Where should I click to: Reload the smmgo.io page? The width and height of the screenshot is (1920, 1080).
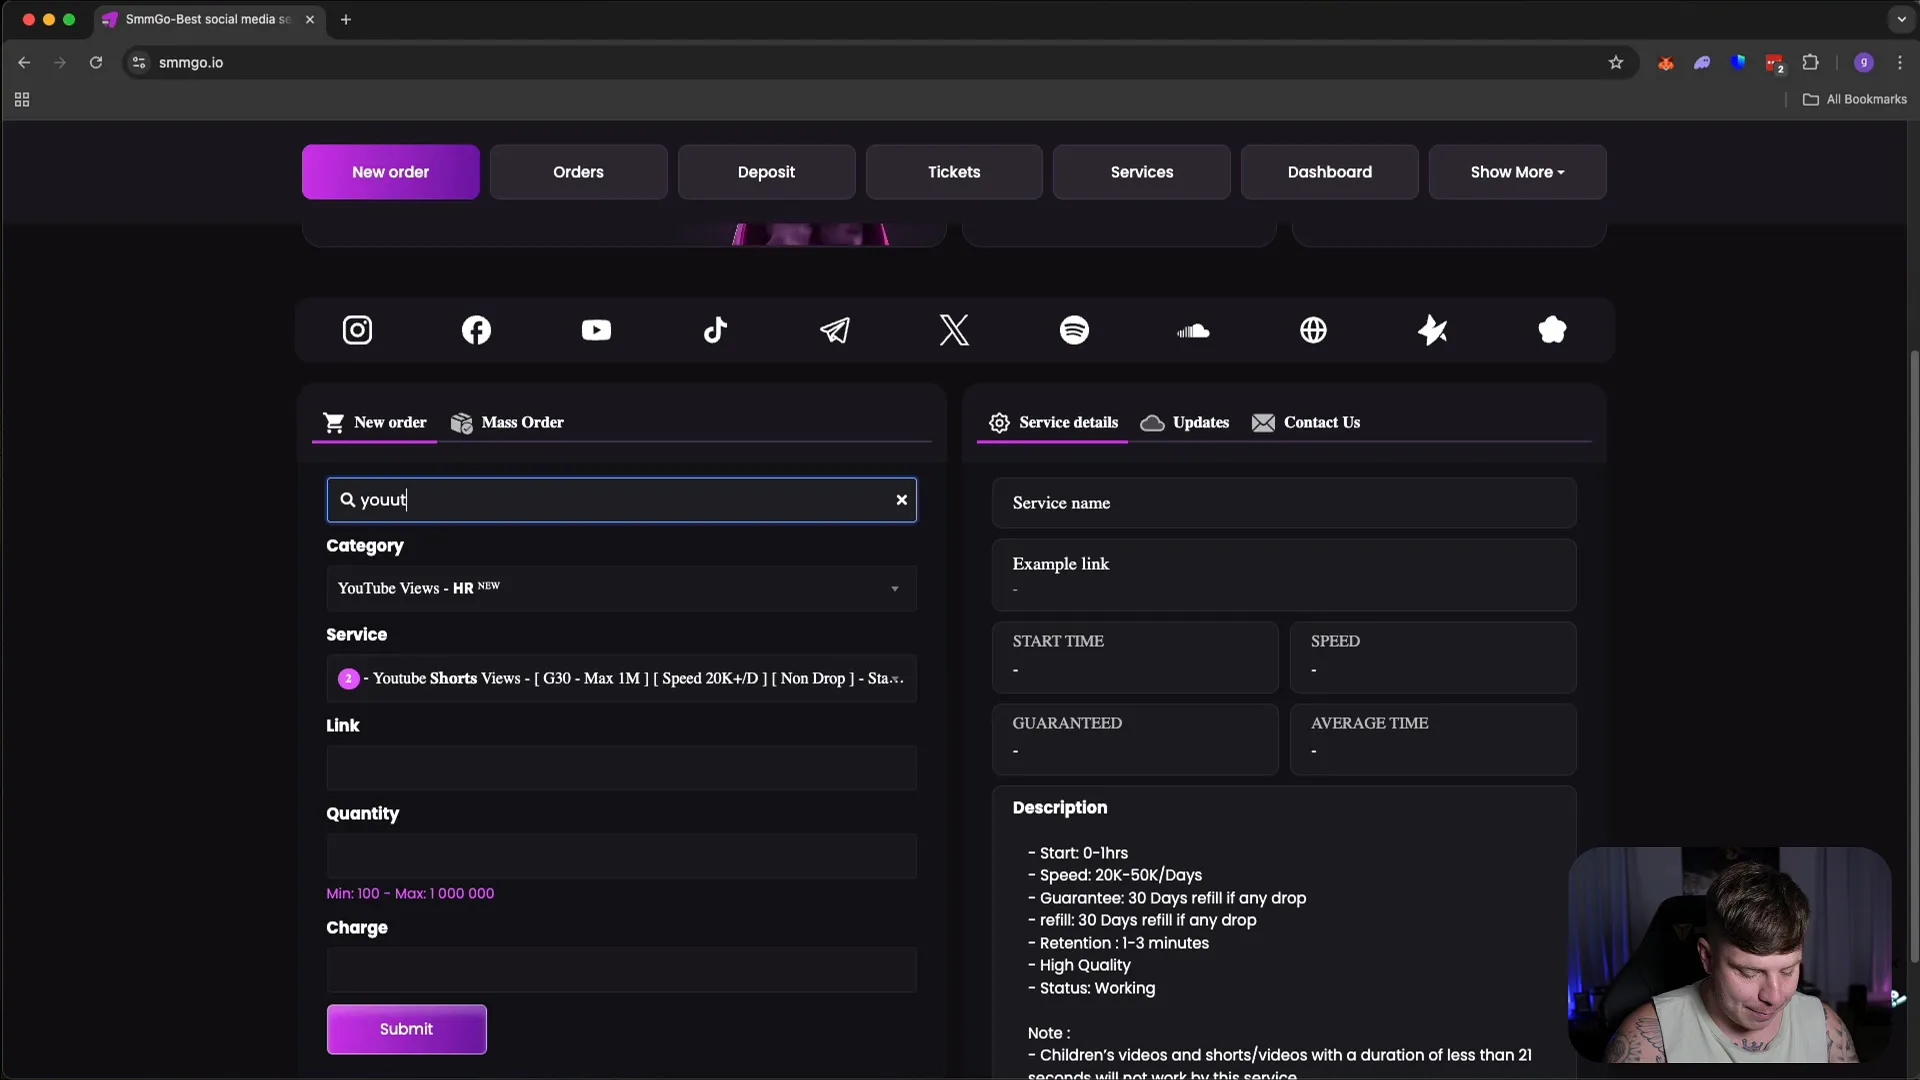click(96, 62)
